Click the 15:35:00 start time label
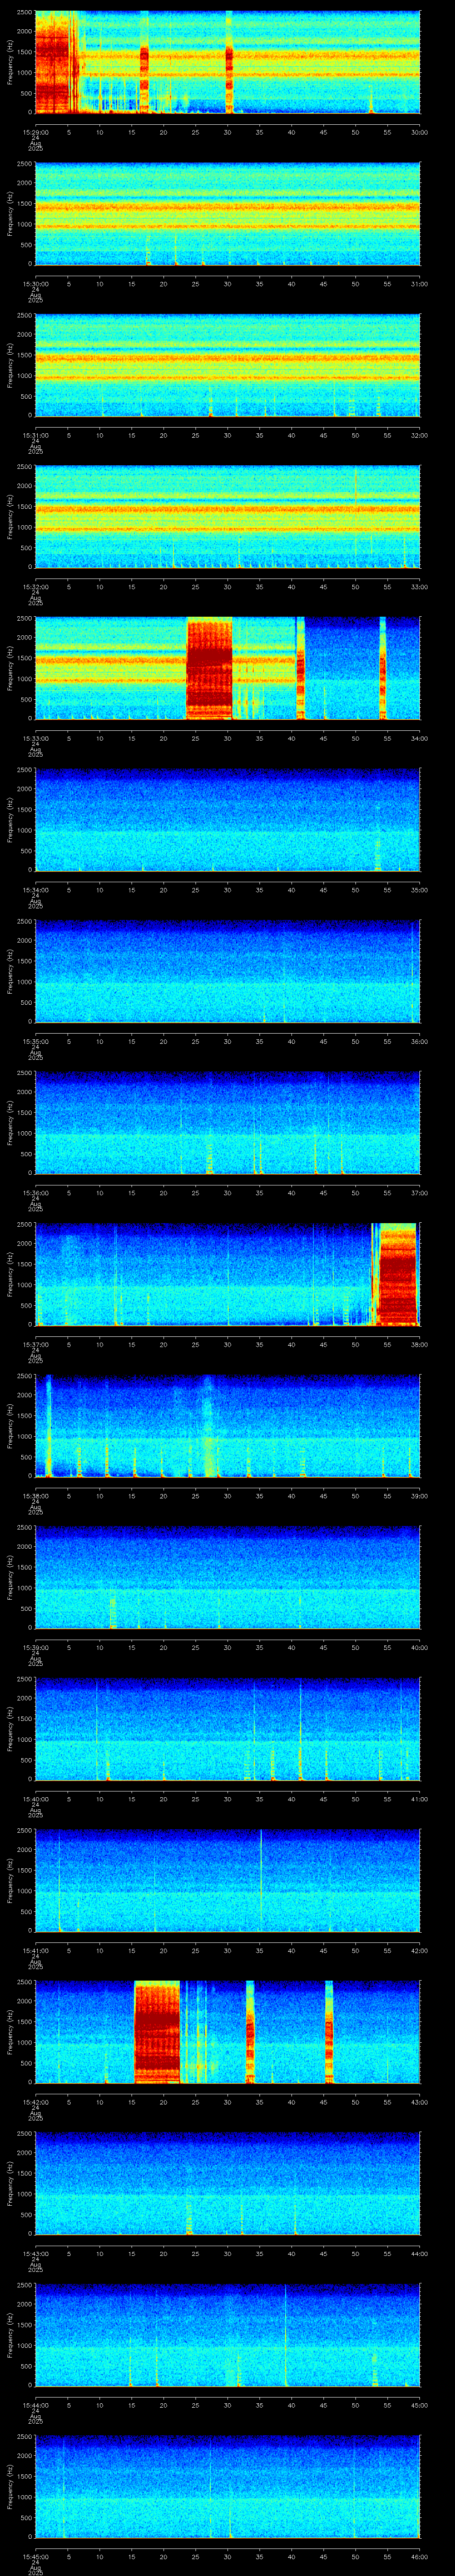This screenshot has height=2576, width=455. (x=35, y=1041)
